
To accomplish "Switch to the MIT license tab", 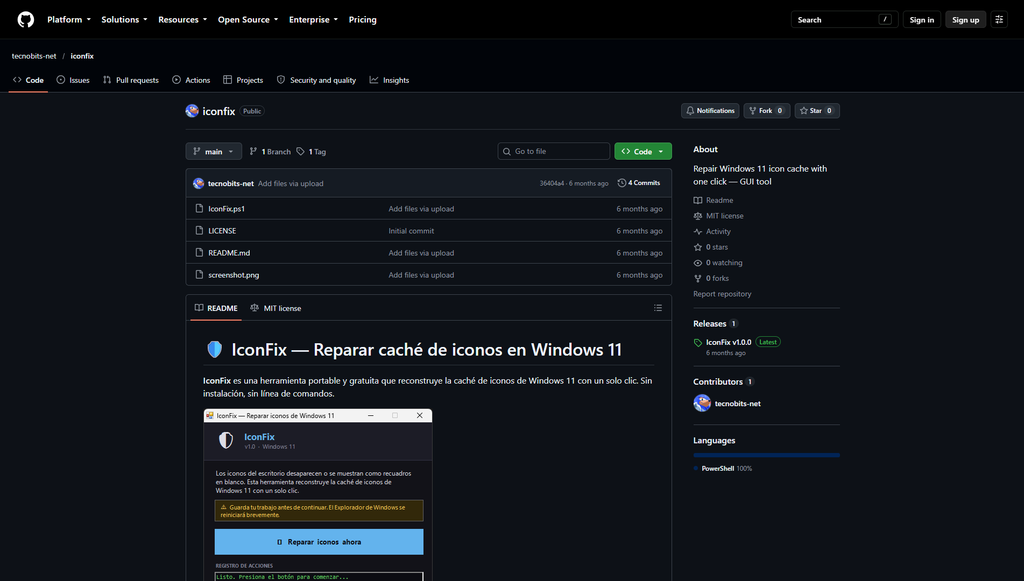I will click(276, 308).
